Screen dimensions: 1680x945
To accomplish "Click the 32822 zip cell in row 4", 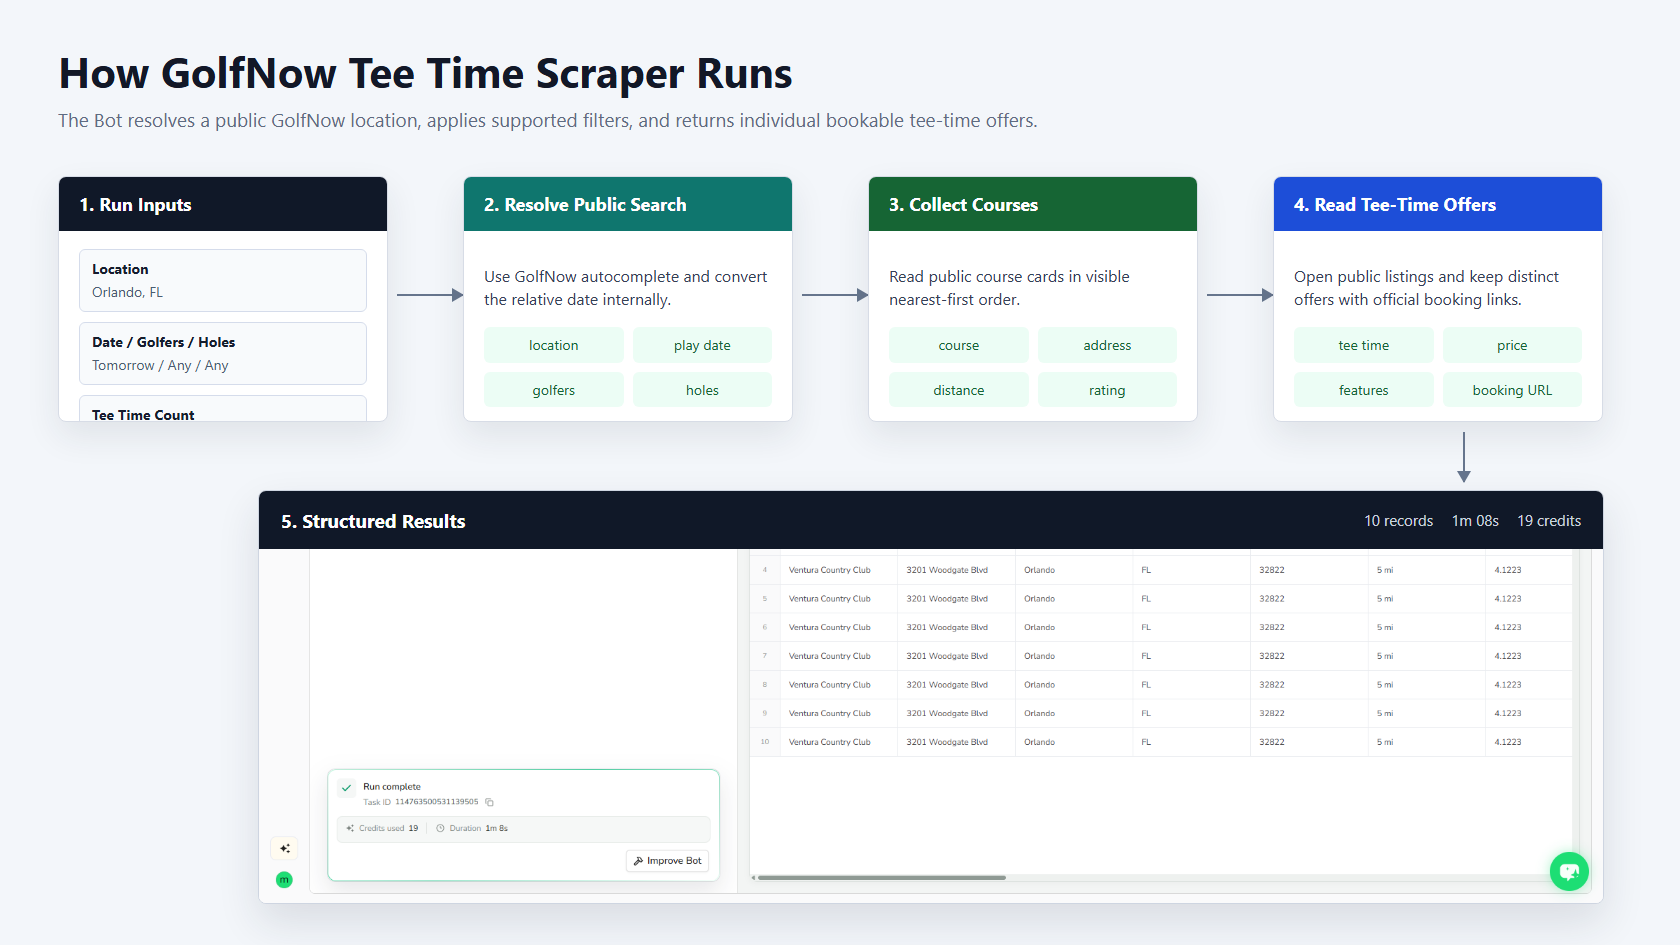I will [x=1272, y=570].
